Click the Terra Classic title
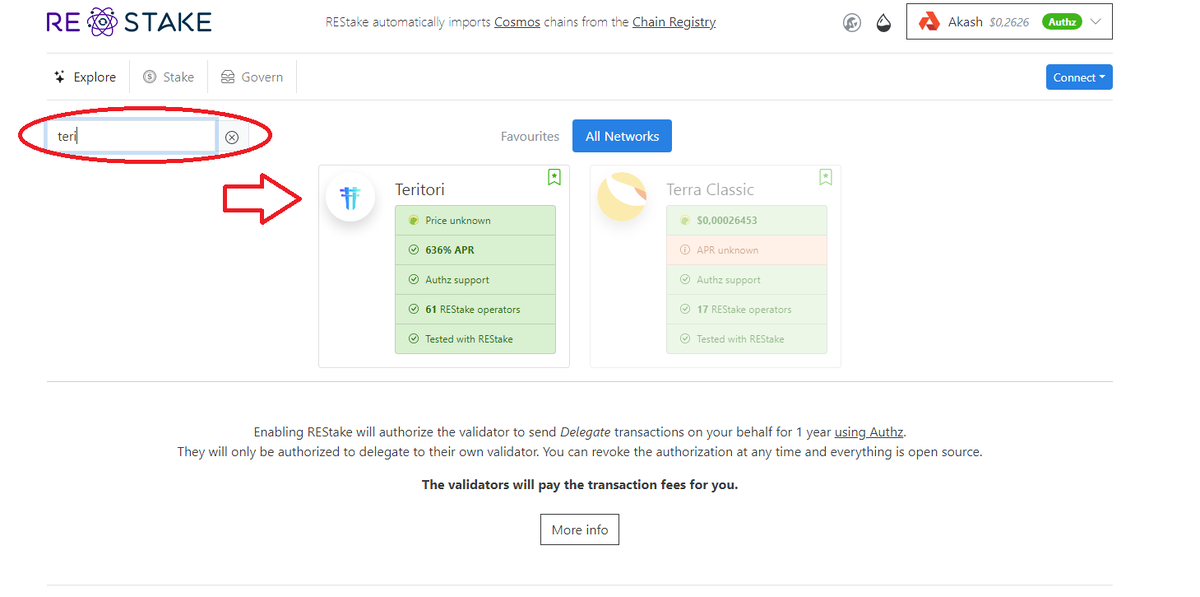Viewport: 1200px width, 597px height. click(710, 189)
